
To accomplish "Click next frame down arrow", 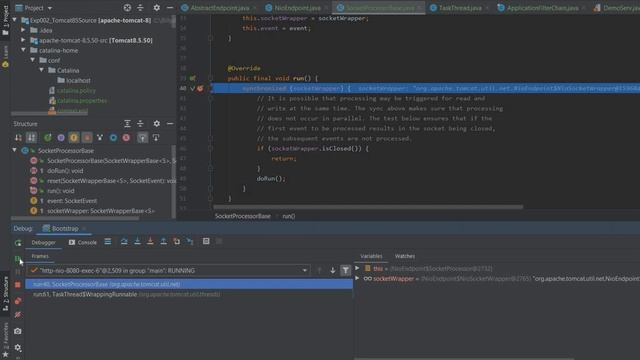I will tap(333, 270).
